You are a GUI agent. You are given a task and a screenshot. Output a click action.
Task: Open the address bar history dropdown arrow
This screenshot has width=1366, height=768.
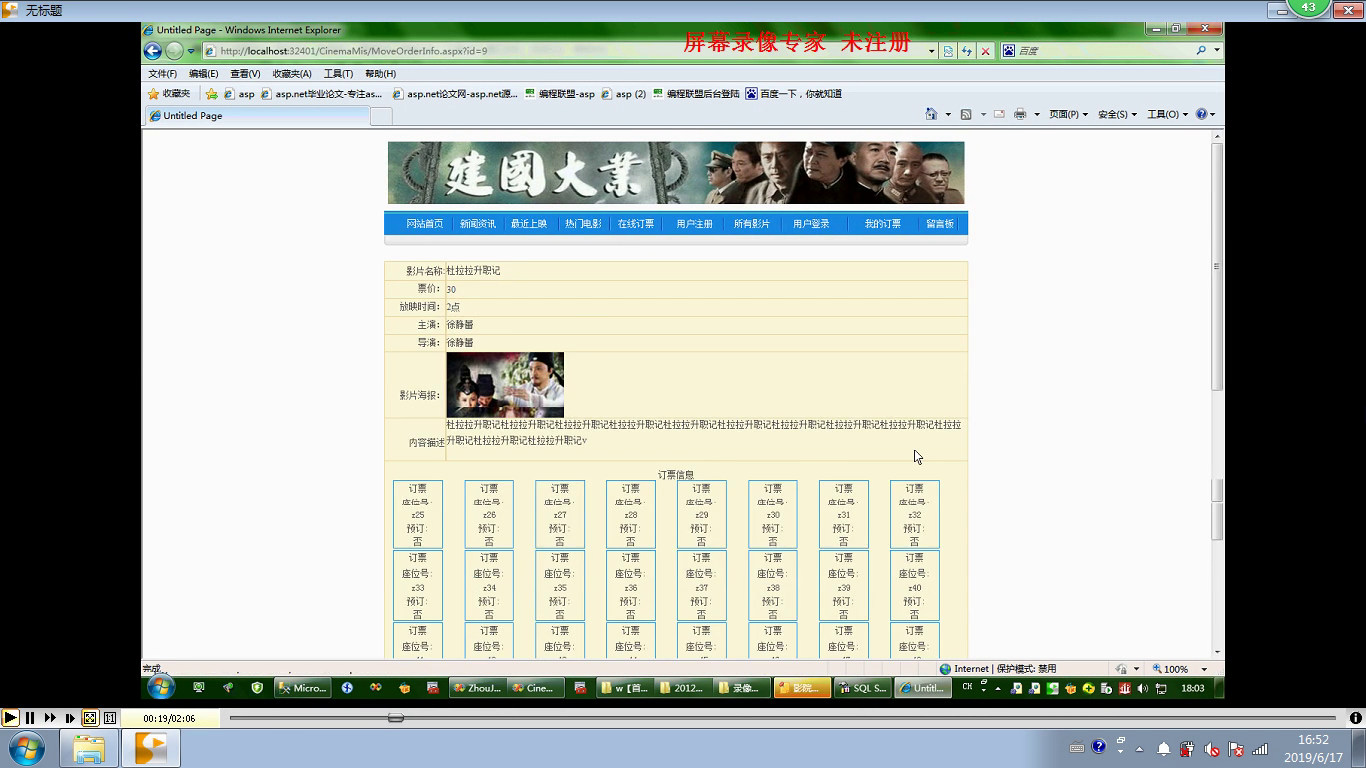pos(932,51)
